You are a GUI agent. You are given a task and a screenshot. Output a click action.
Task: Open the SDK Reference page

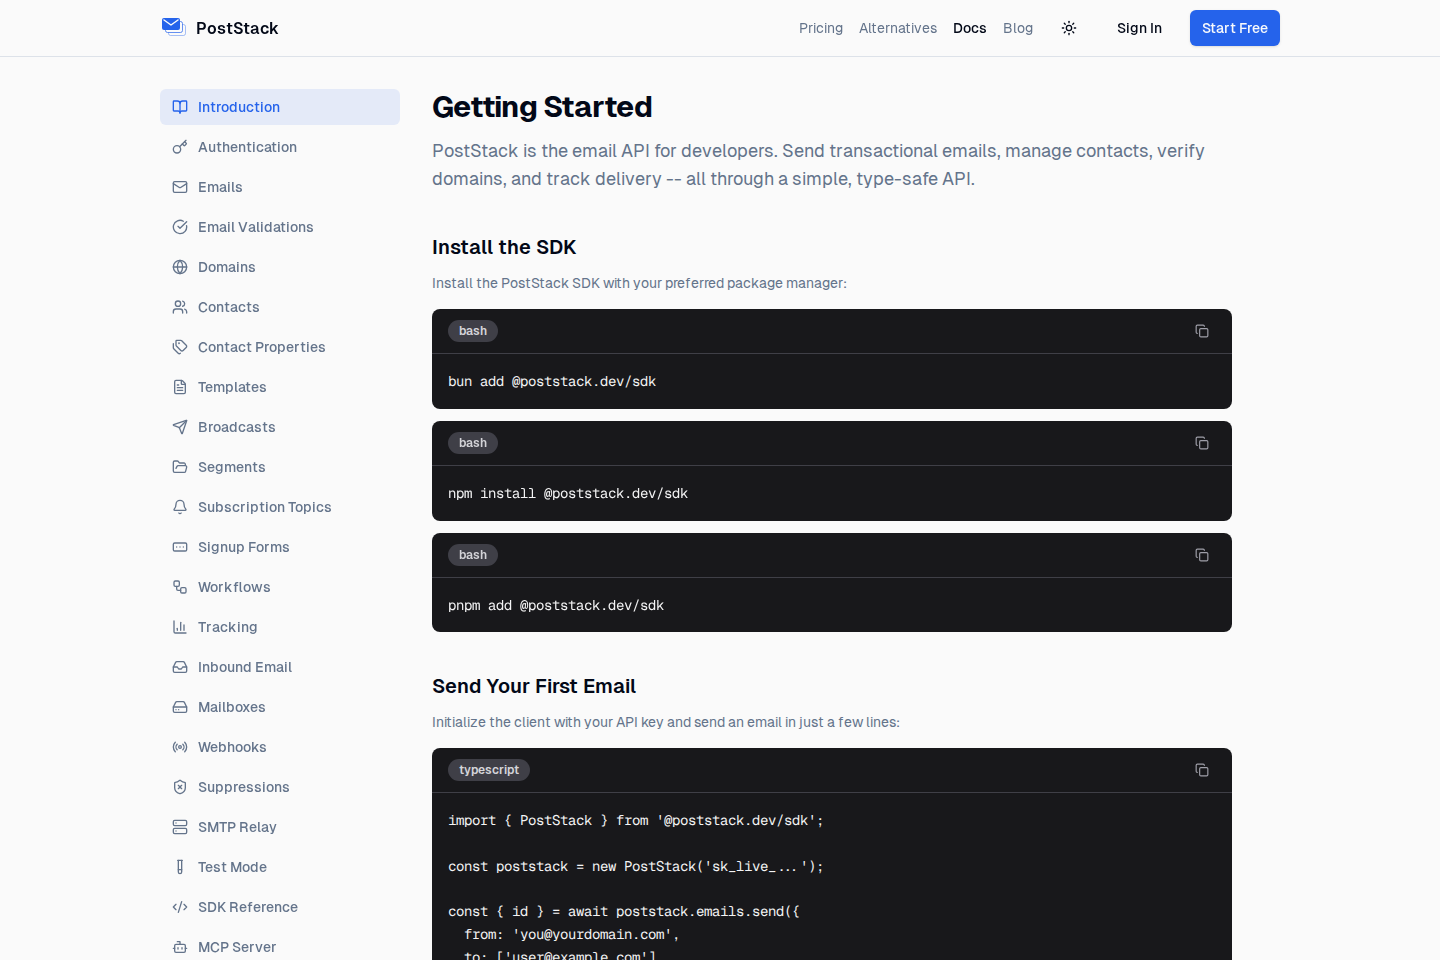(x=280, y=907)
